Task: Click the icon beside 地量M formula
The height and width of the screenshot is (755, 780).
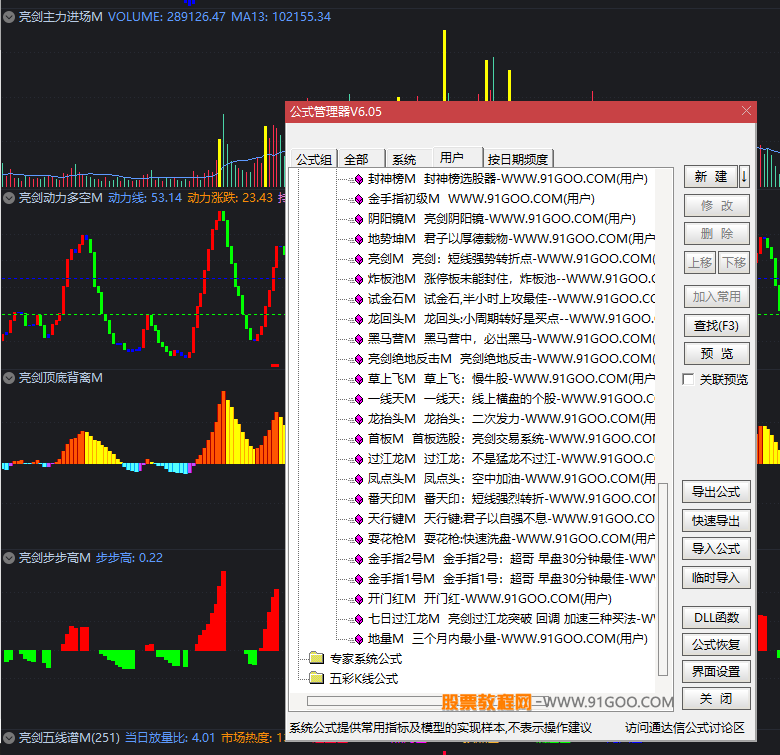Action: point(358,639)
